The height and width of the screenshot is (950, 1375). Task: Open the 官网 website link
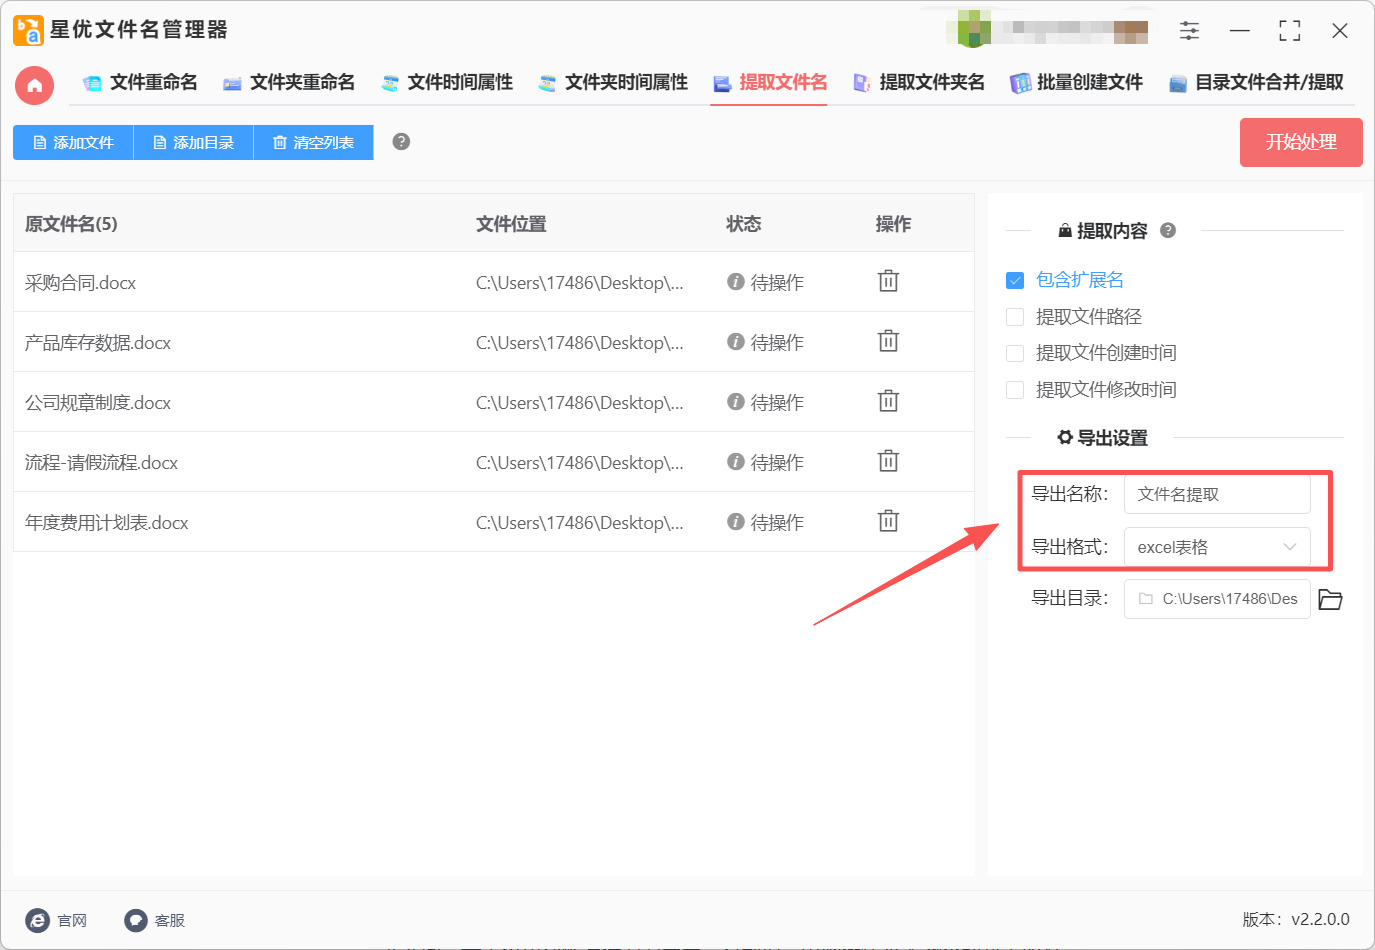click(x=57, y=920)
